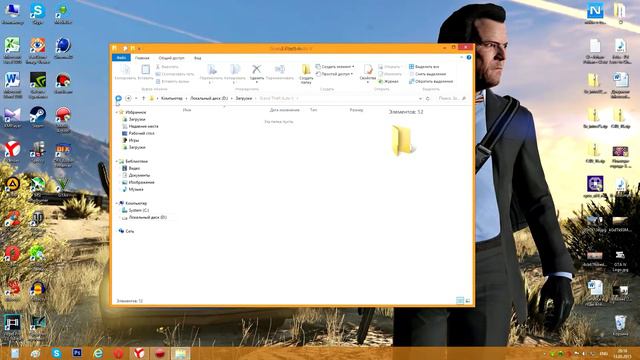The height and width of the screenshot is (360, 640).
Task: Click the AIMP desktop shortcut
Action: pos(13,186)
